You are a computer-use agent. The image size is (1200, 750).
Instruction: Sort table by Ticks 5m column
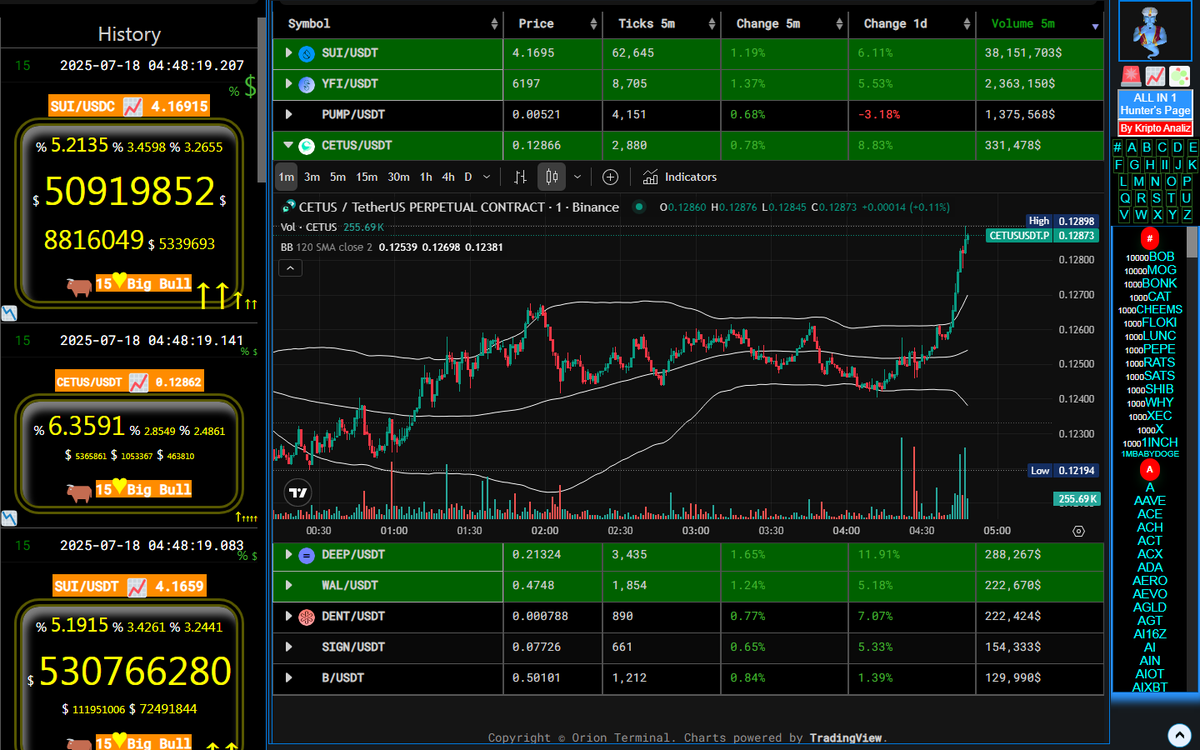(x=662, y=24)
